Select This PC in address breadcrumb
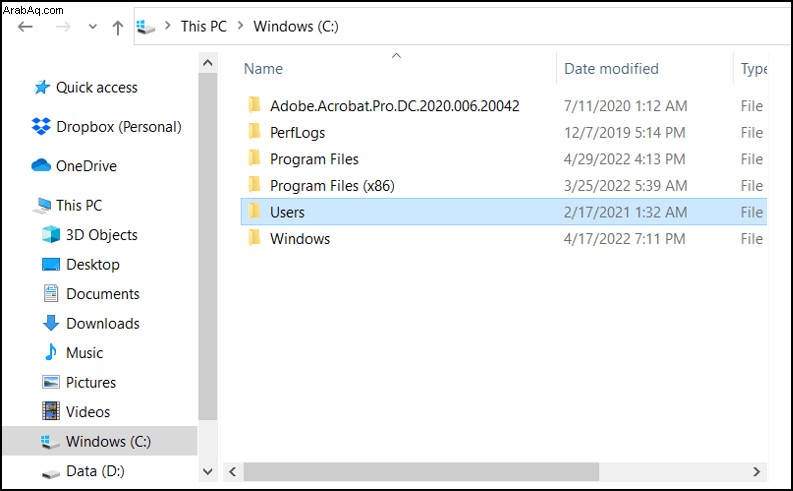 point(204,26)
